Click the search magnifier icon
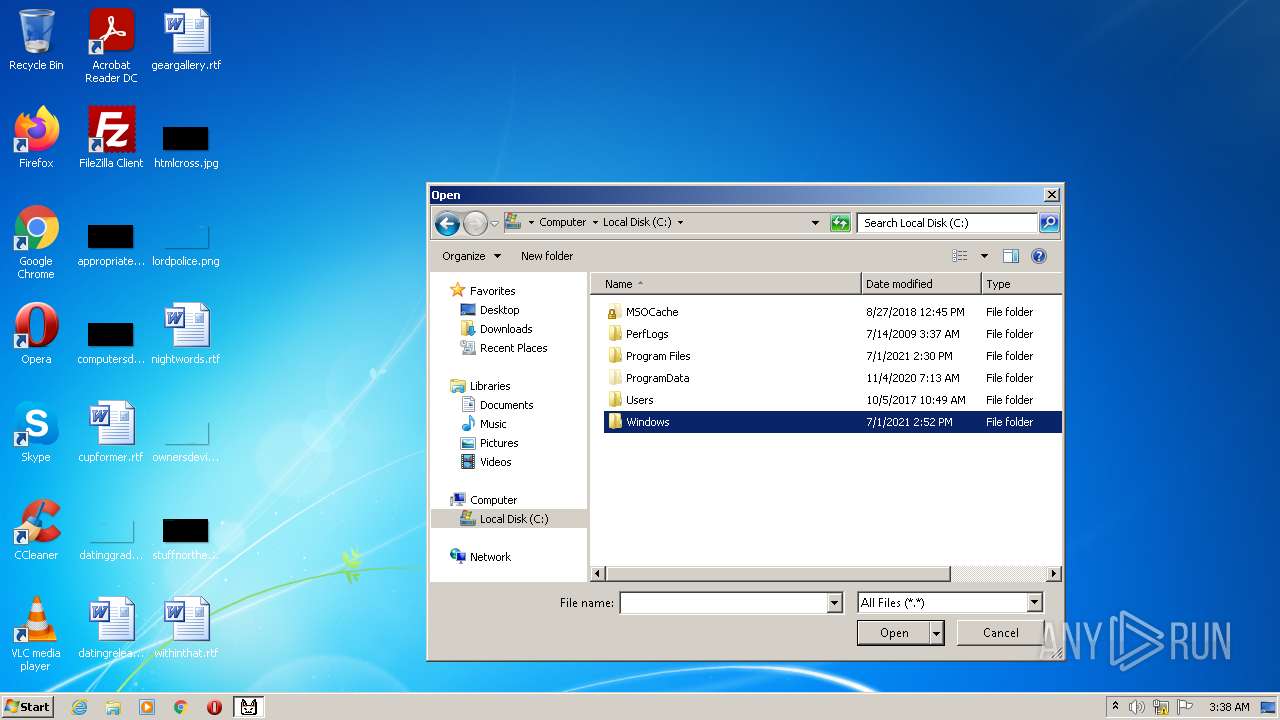Screen dimensions: 1280x720 point(1049,223)
